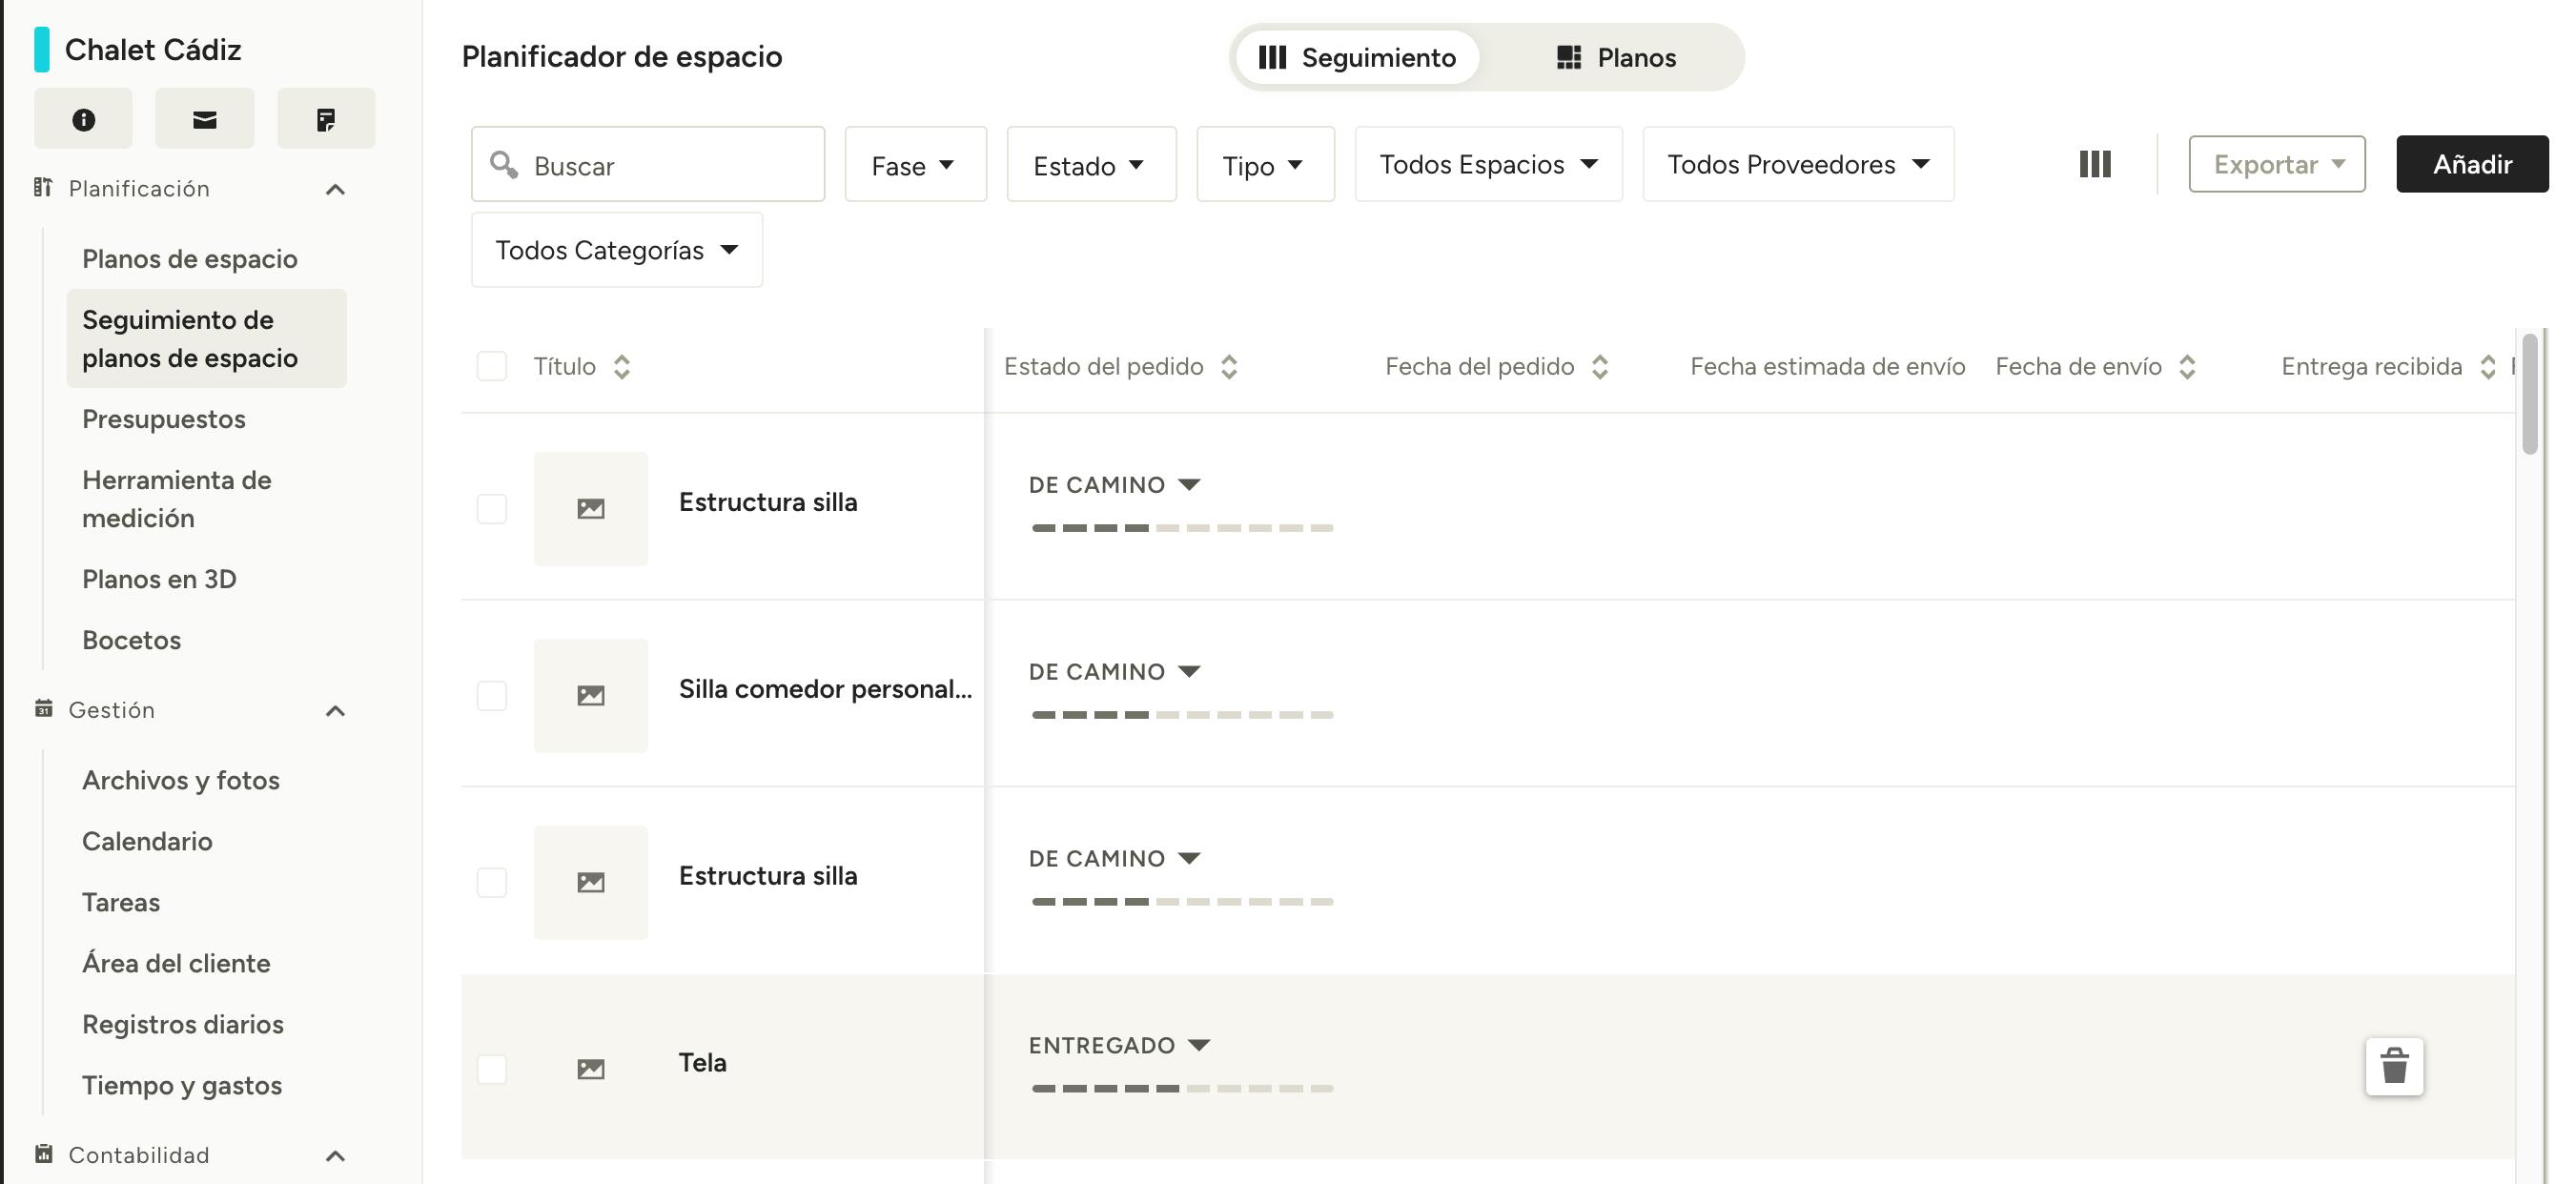2576x1184 pixels.
Task: Sort by Fecha del pedido arrows
Action: (x=1599, y=367)
